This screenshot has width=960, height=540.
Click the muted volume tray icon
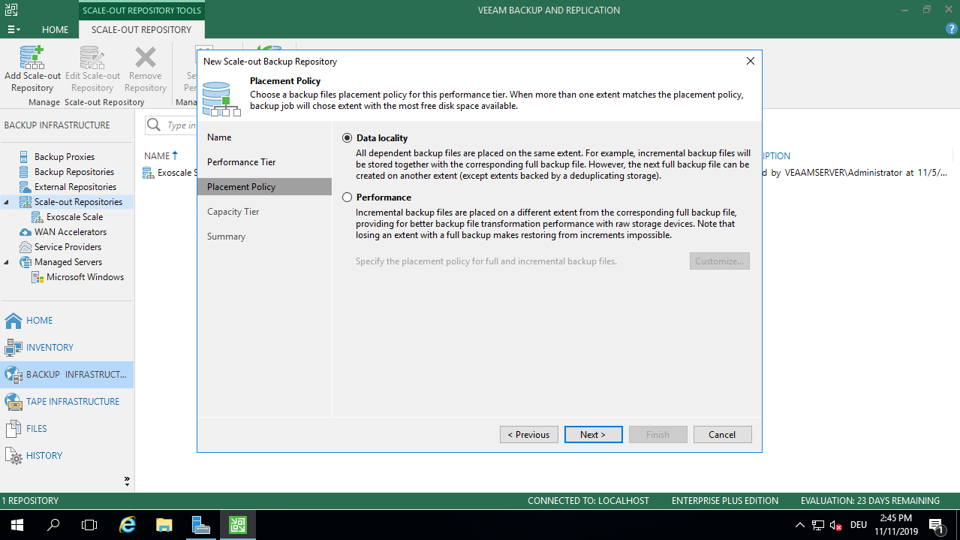(836, 525)
